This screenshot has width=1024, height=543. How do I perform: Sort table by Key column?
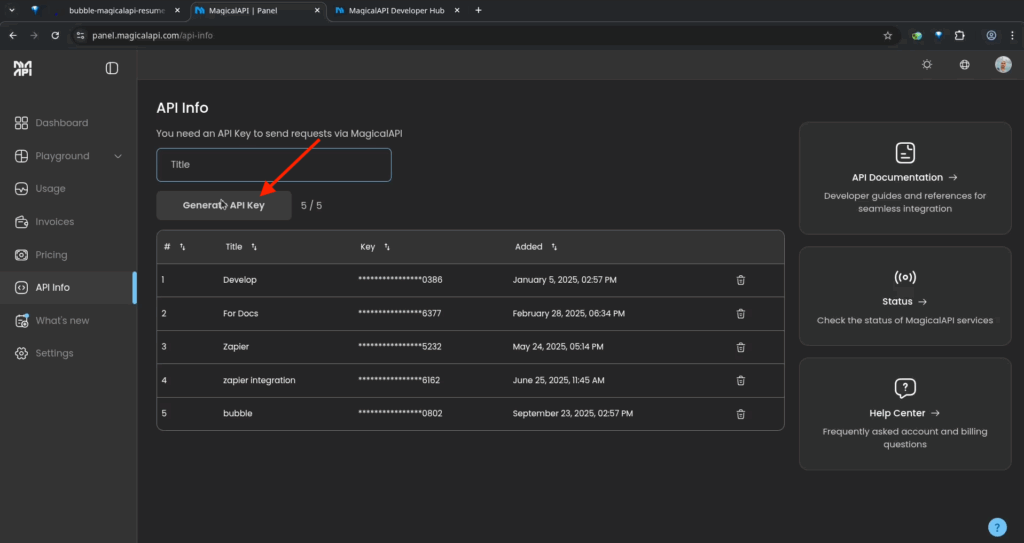(387, 247)
